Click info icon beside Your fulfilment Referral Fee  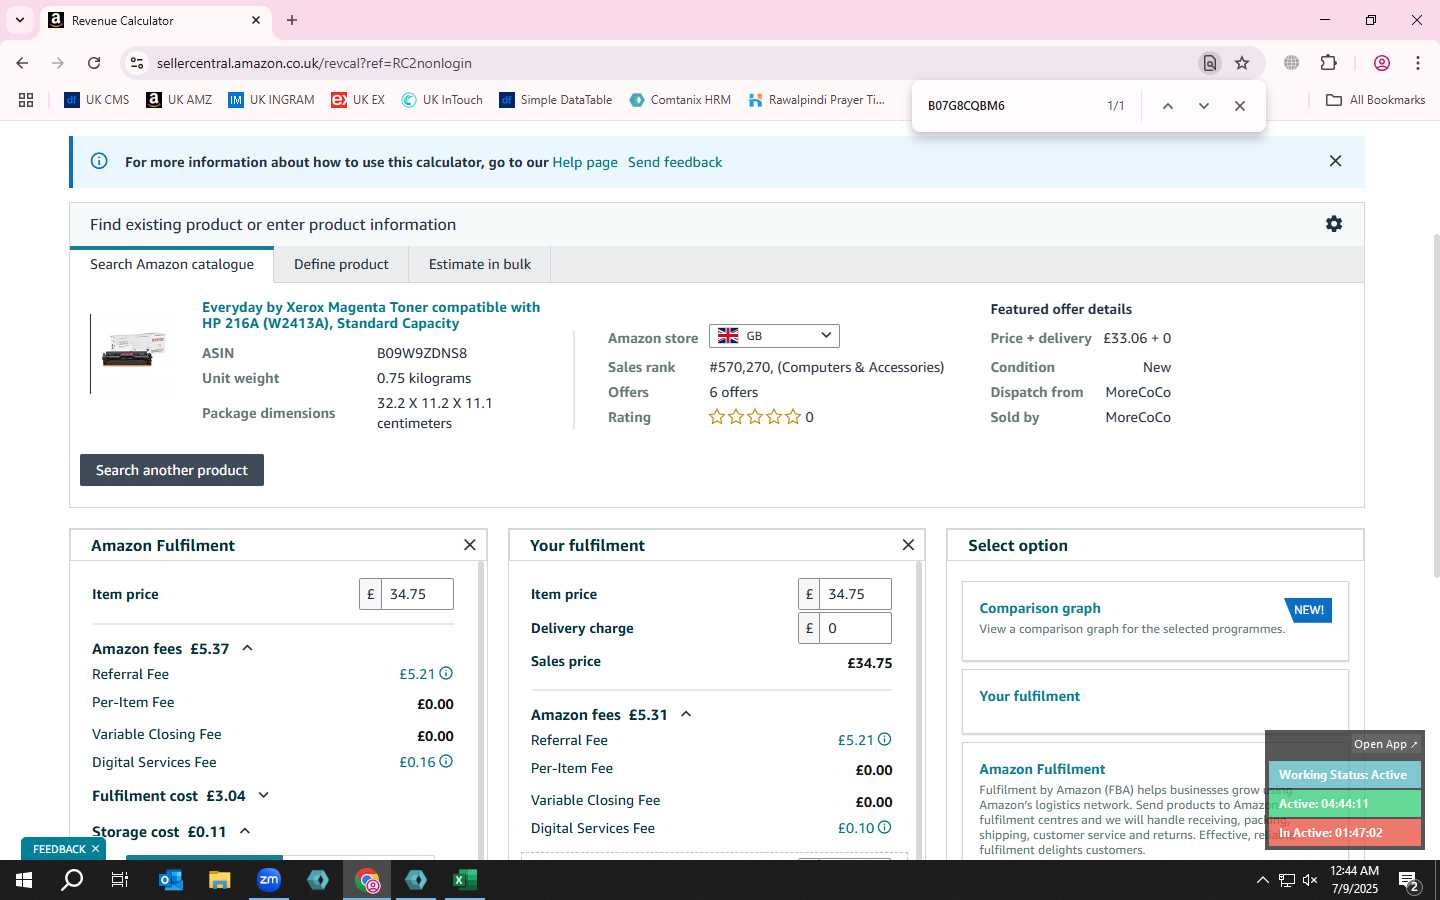point(884,740)
